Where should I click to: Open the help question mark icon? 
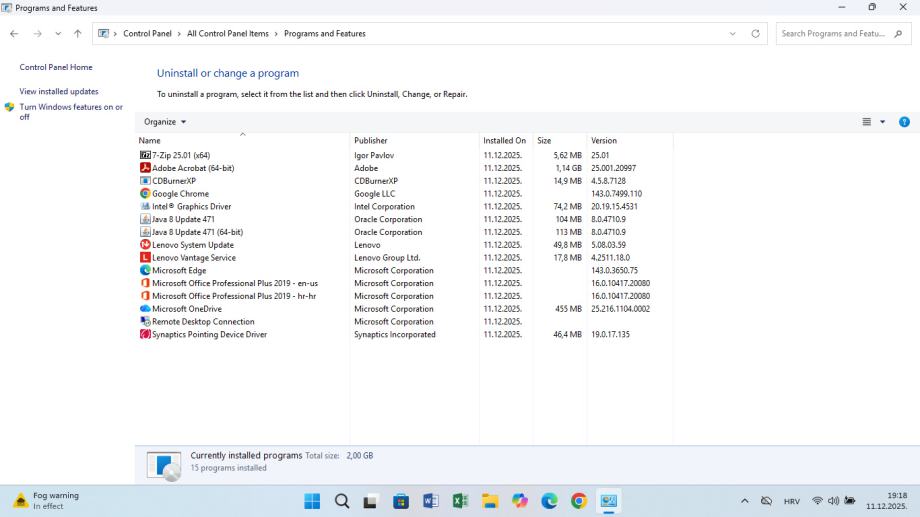[904, 122]
